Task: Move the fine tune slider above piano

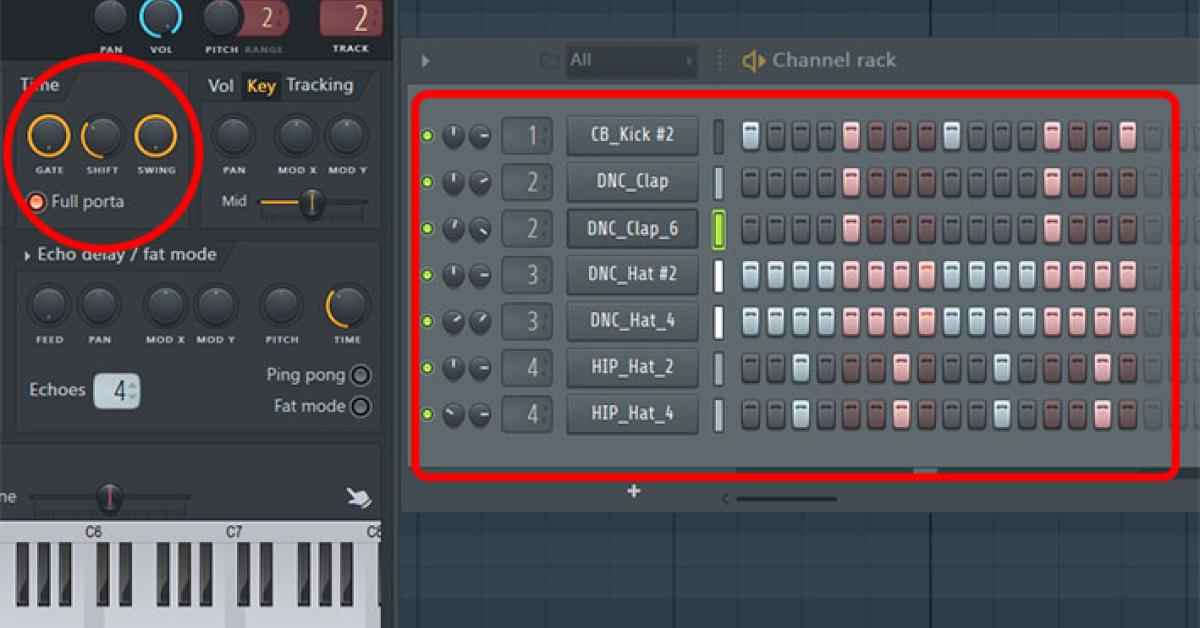Action: coord(109,496)
